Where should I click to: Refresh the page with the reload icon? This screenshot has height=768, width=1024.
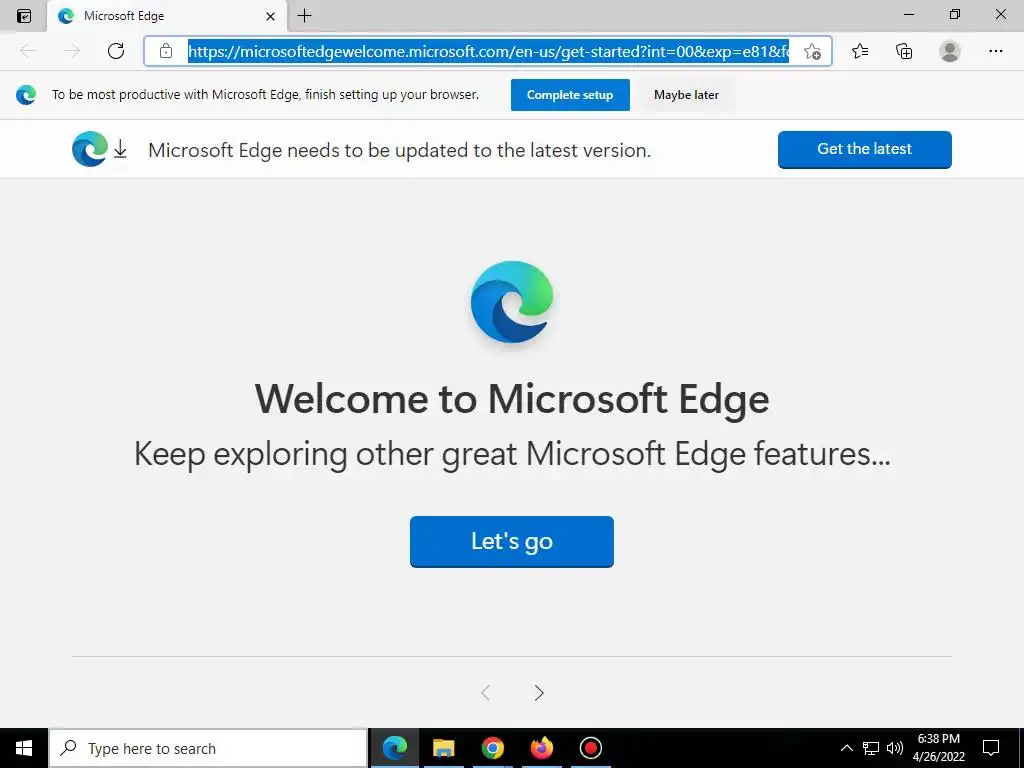tap(116, 51)
